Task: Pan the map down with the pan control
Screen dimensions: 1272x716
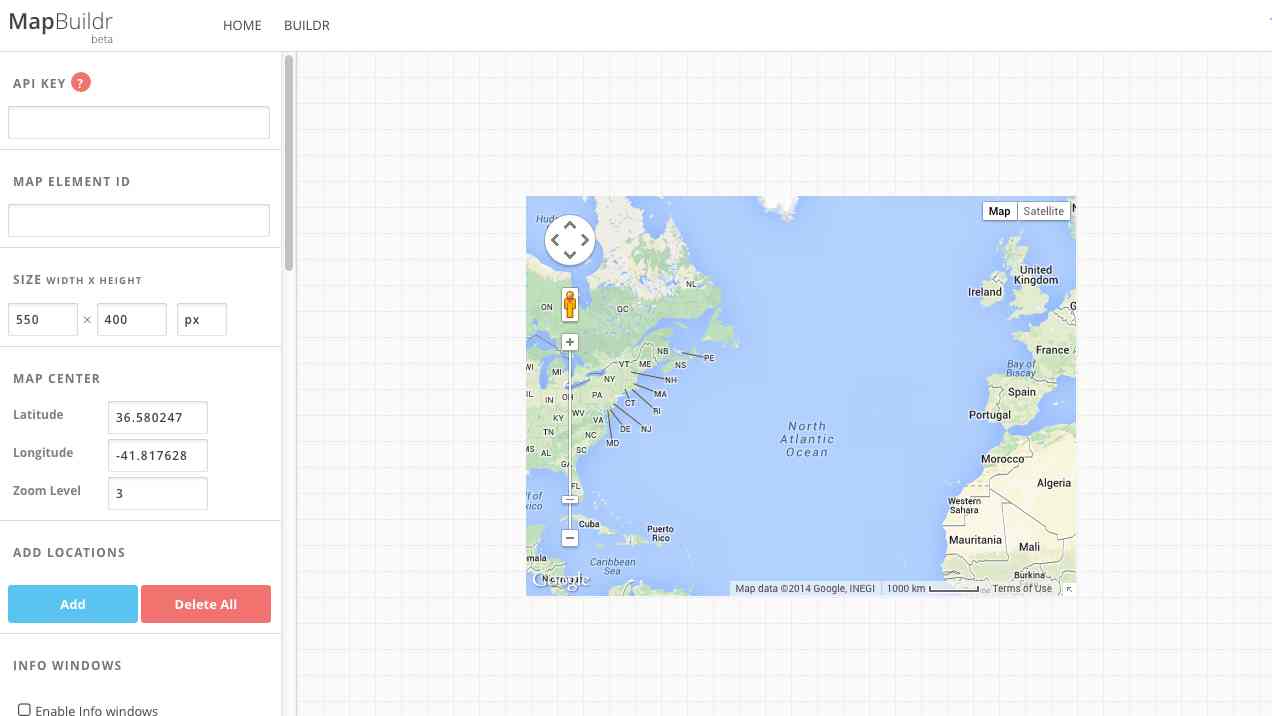Action: (570, 255)
